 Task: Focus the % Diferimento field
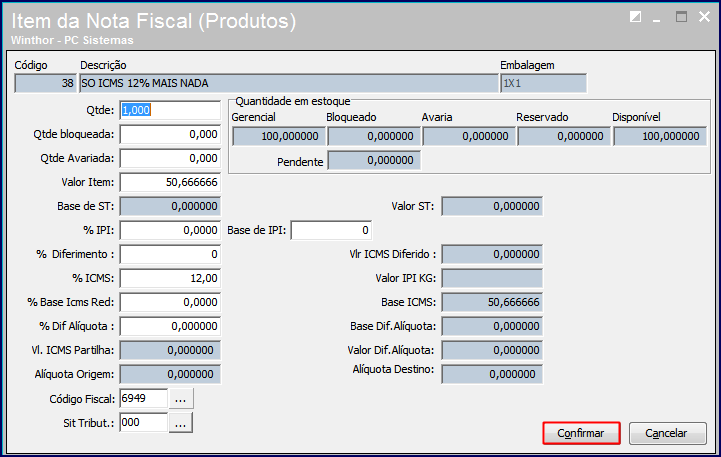(x=170, y=254)
